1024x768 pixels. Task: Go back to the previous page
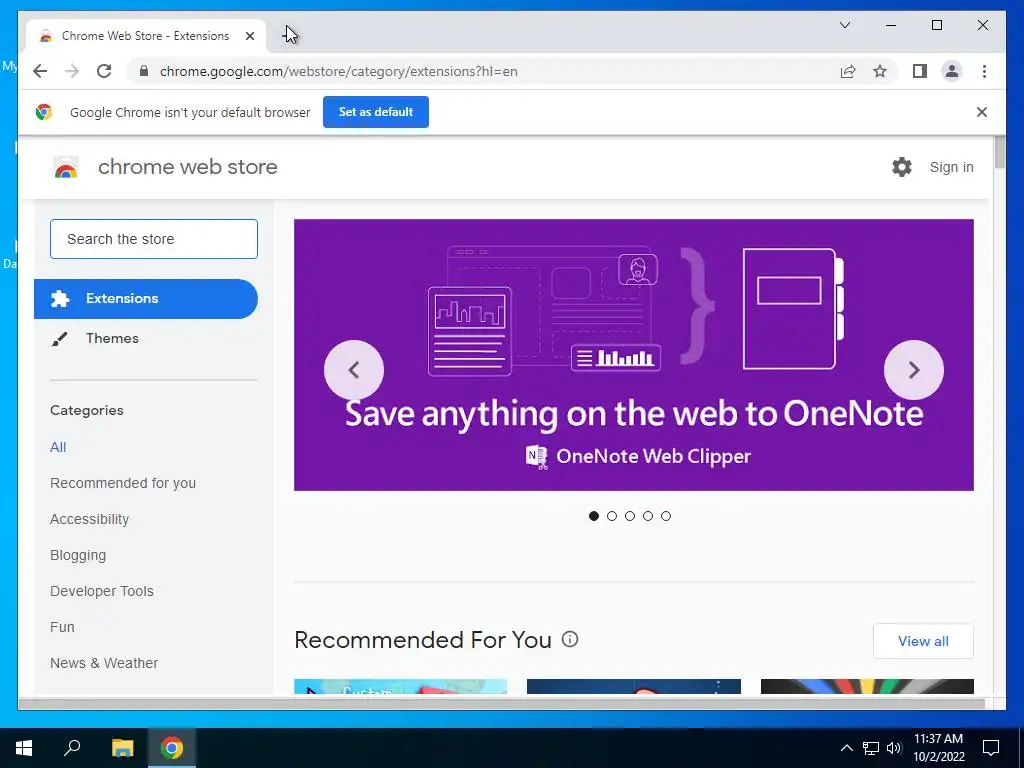click(40, 71)
